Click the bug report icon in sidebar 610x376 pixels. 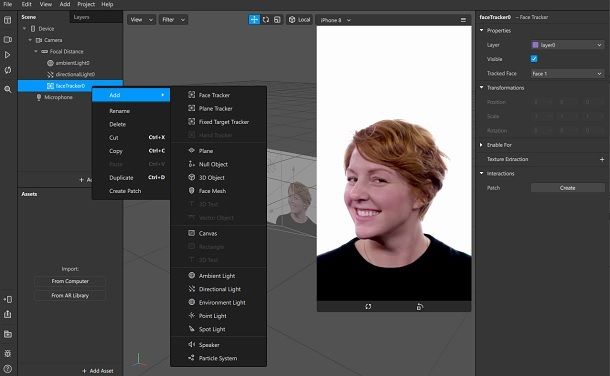7,353
